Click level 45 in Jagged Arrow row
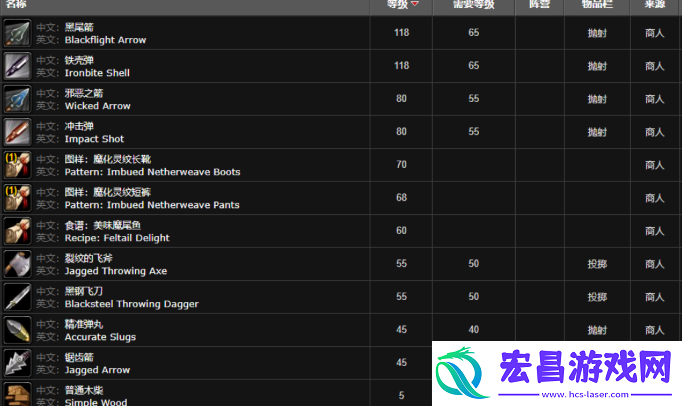Image resolution: width=682 pixels, height=406 pixels. (401, 363)
